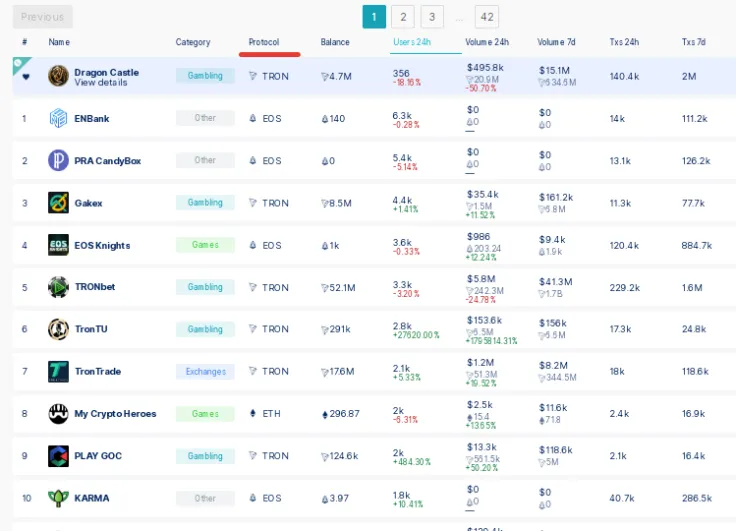The image size is (736, 531).
Task: Click the 296.87 balance for My Crypto Heroes
Action: click(x=341, y=414)
